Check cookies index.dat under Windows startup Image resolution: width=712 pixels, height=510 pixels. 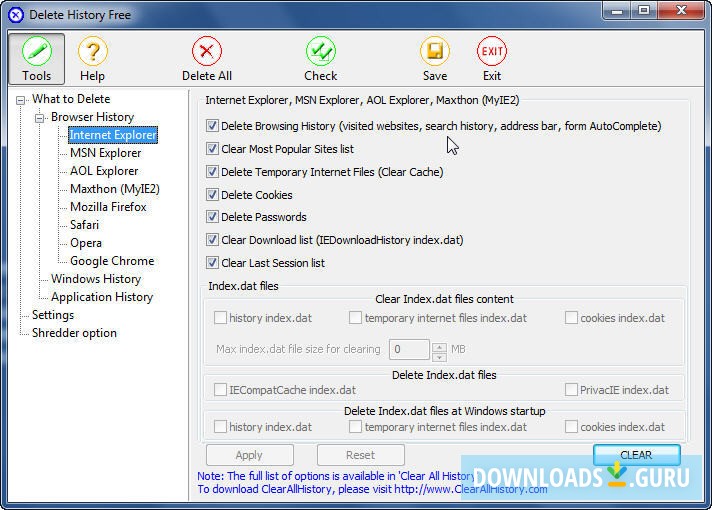point(571,426)
